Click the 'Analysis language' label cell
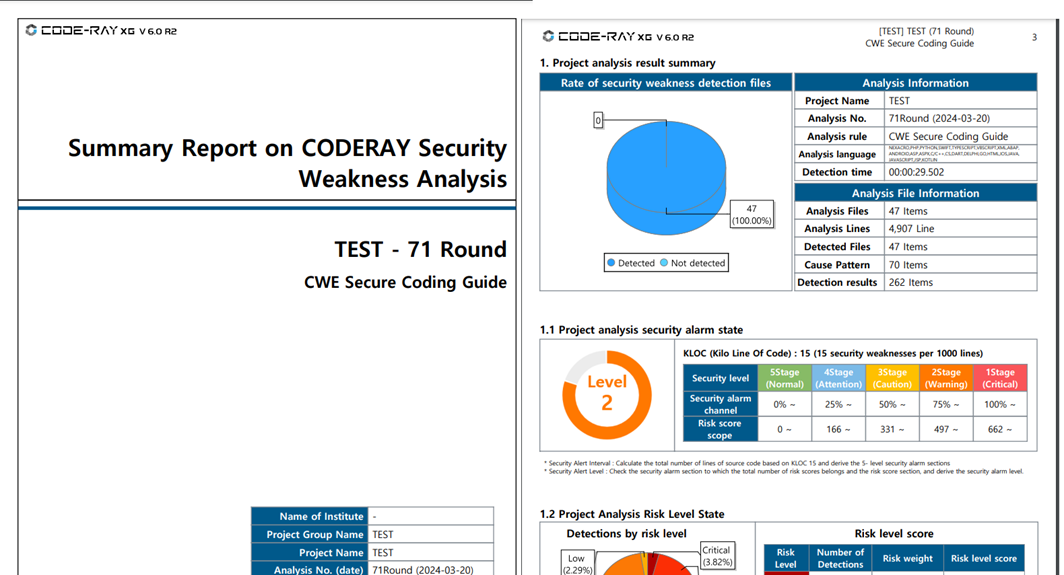 pyautogui.click(x=839, y=154)
